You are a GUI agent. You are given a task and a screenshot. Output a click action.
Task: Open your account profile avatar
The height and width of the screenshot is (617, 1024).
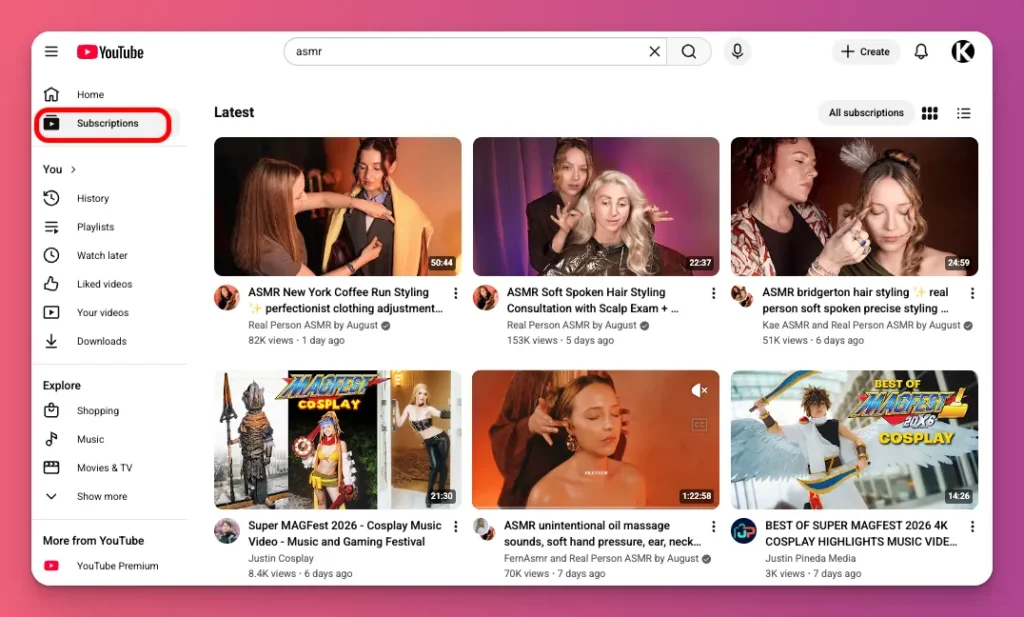tap(962, 51)
